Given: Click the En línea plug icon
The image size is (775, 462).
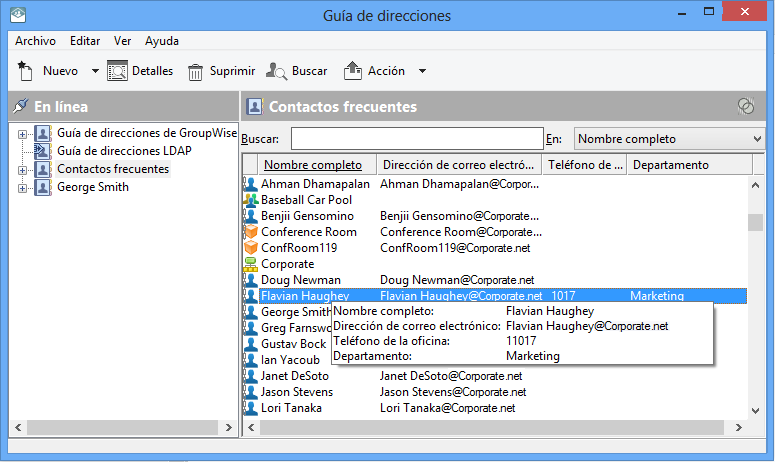Looking at the screenshot, I should pyautogui.click(x=20, y=106).
